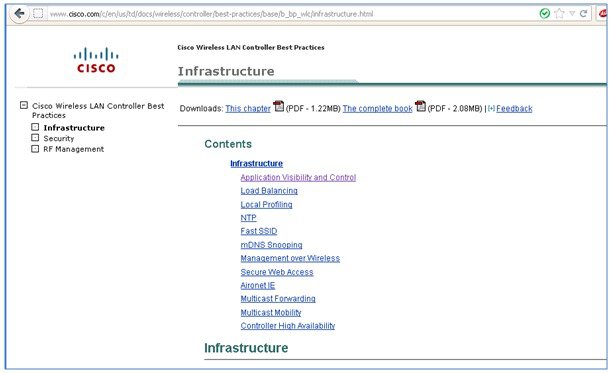Select Security in the sidebar tree
Image resolution: width=611 pixels, height=373 pixels.
click(x=59, y=138)
